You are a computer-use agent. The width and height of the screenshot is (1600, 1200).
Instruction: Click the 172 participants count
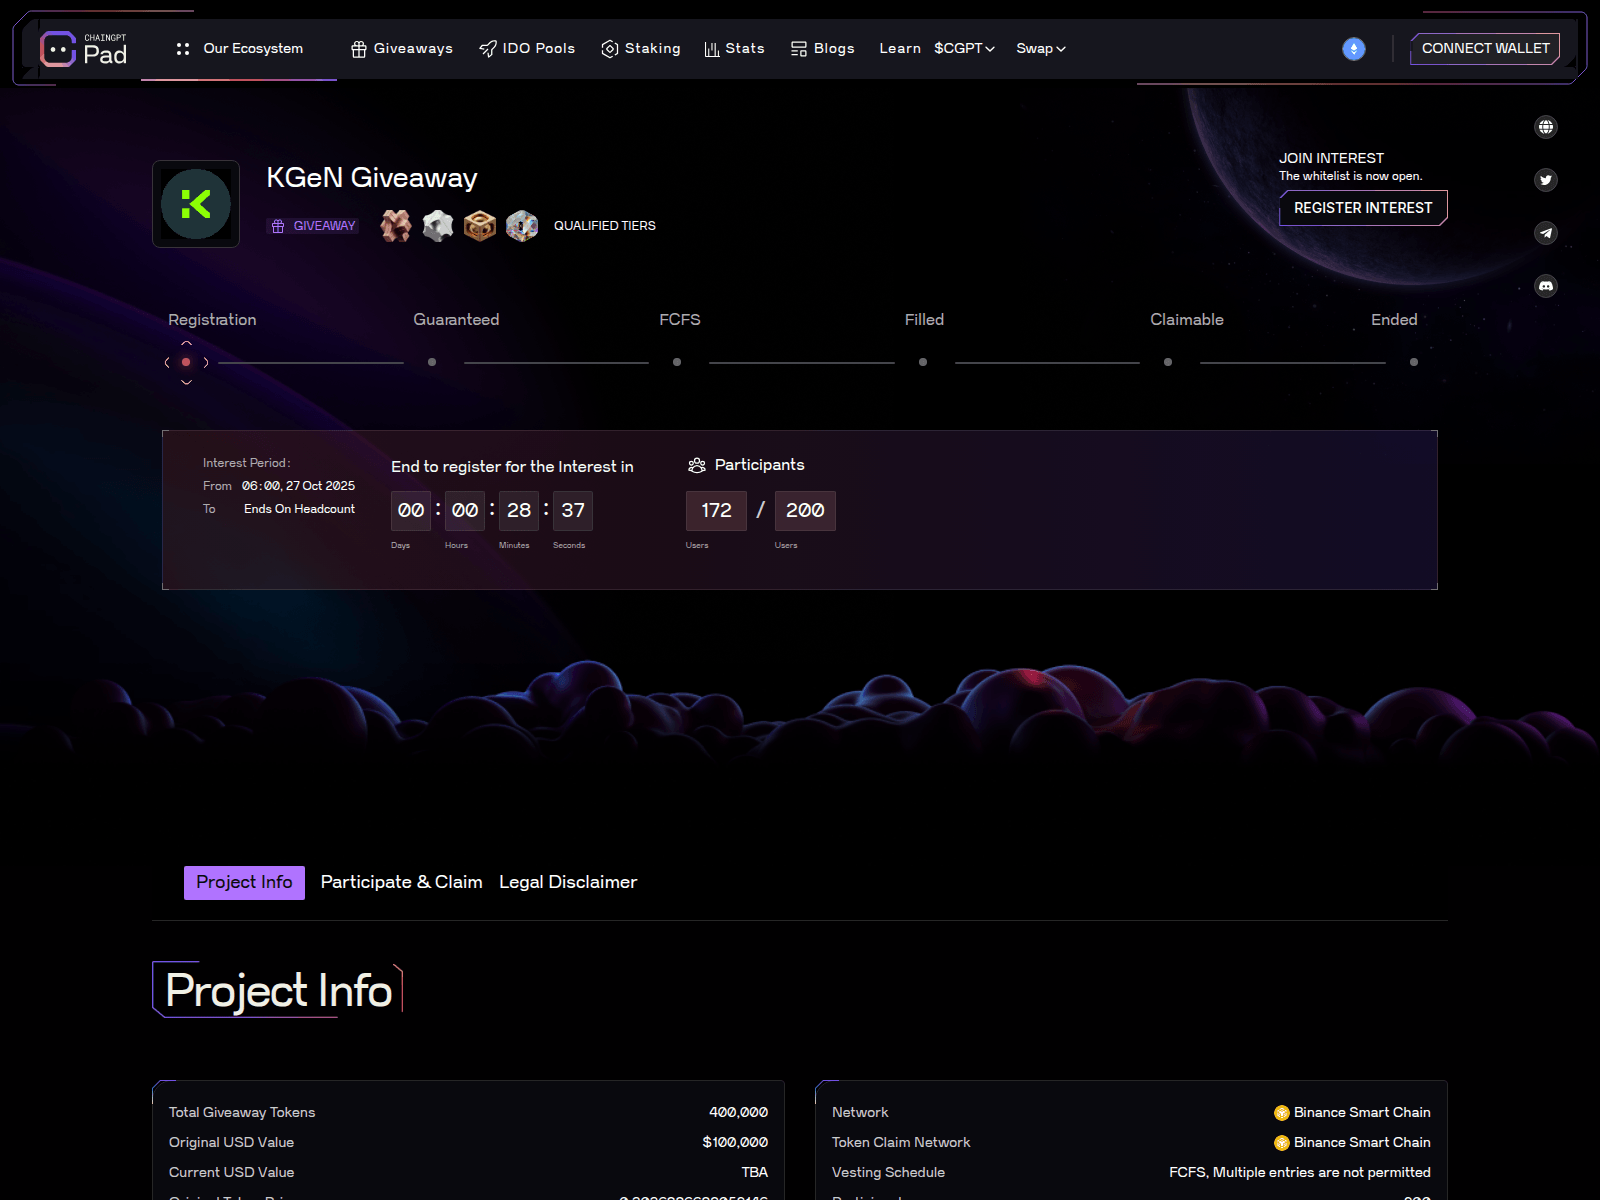coord(716,511)
